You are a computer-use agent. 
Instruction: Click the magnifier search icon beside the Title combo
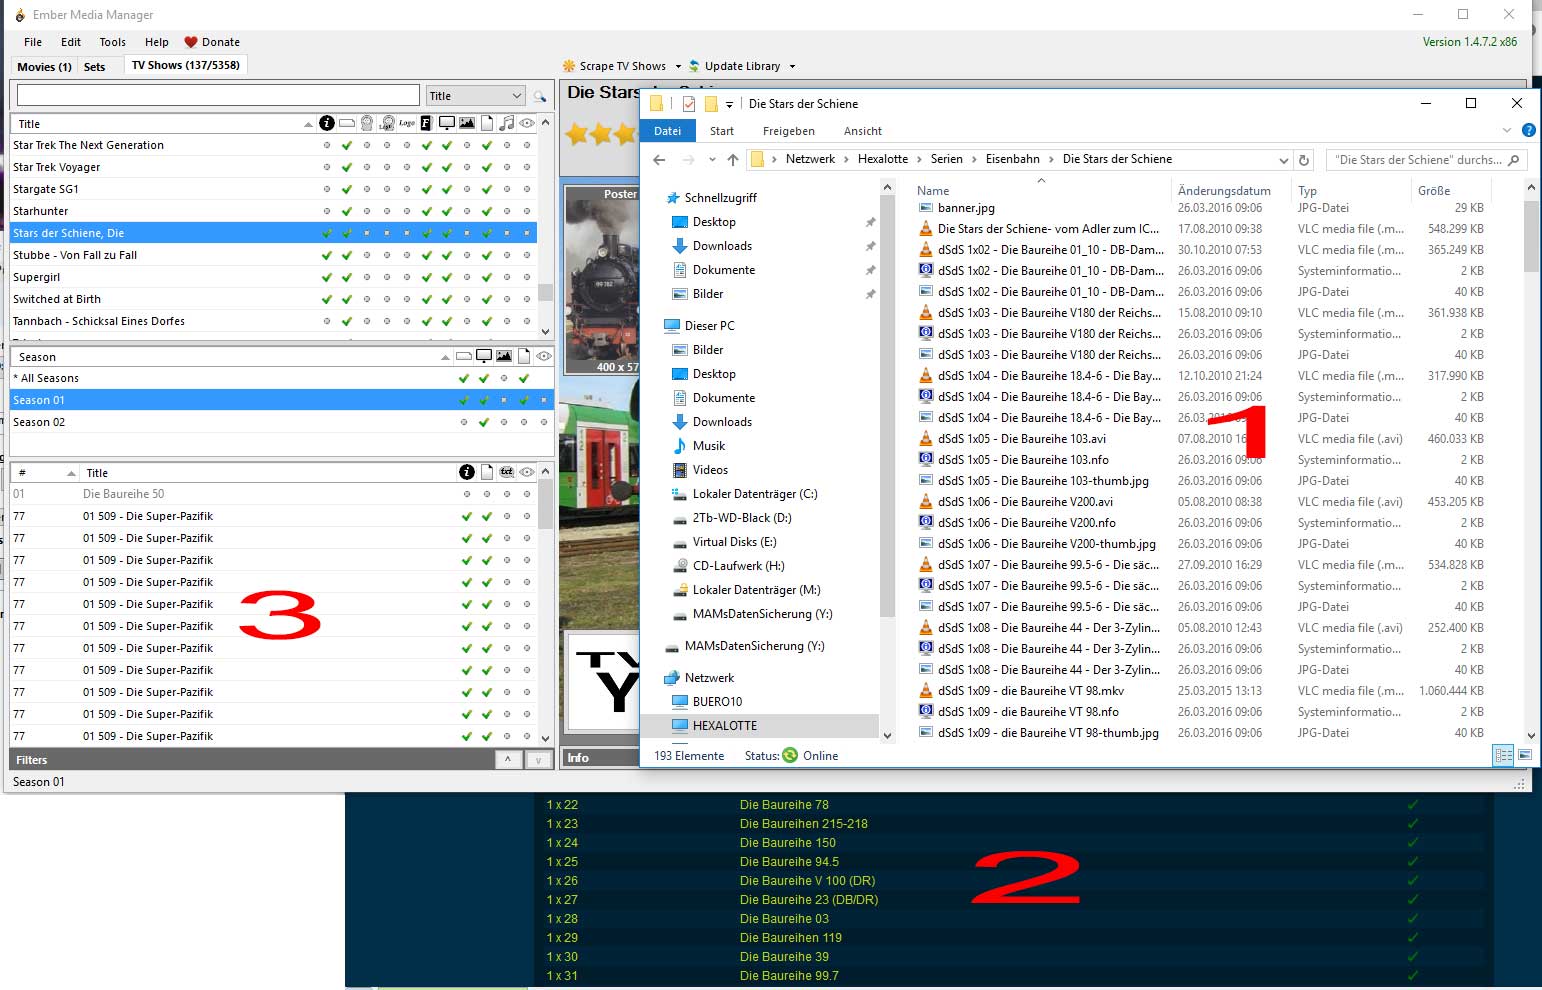(540, 96)
